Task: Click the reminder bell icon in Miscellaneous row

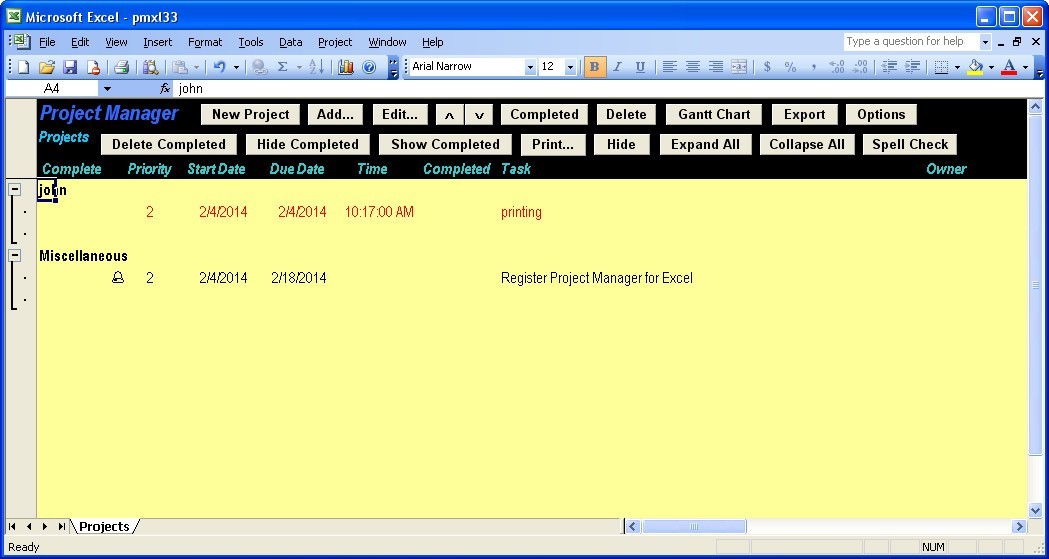Action: coord(118,277)
